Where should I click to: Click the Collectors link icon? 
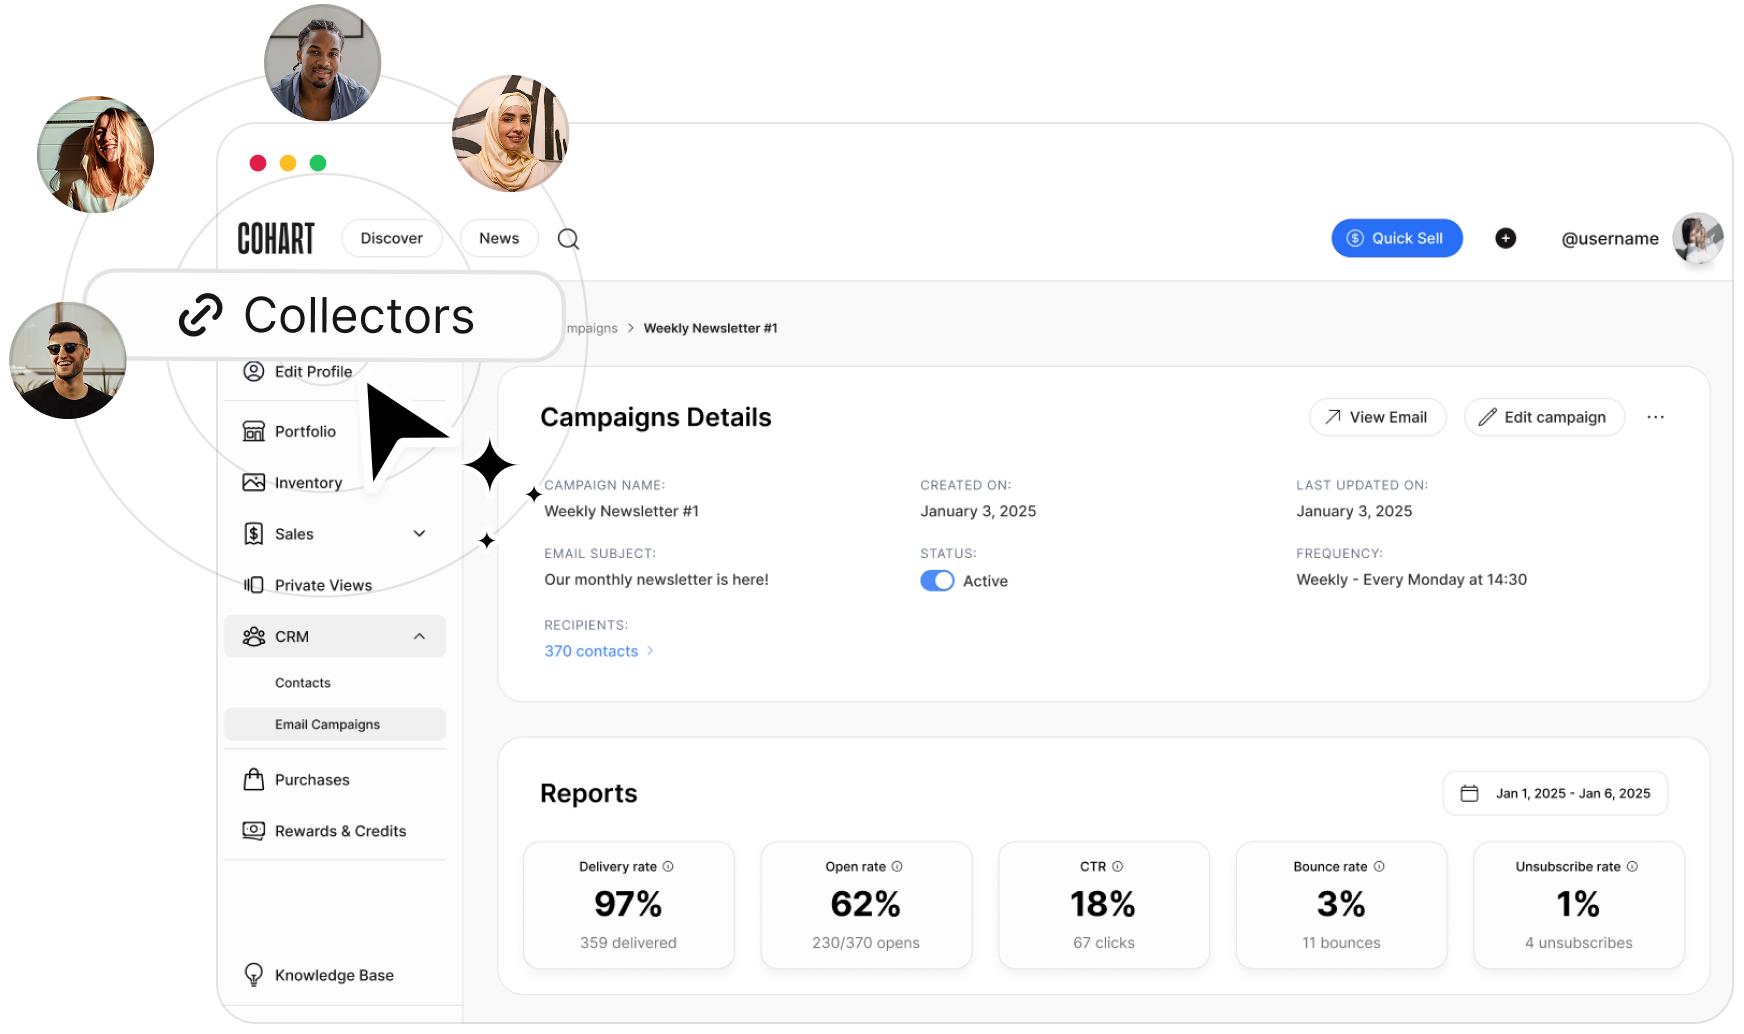click(201, 315)
